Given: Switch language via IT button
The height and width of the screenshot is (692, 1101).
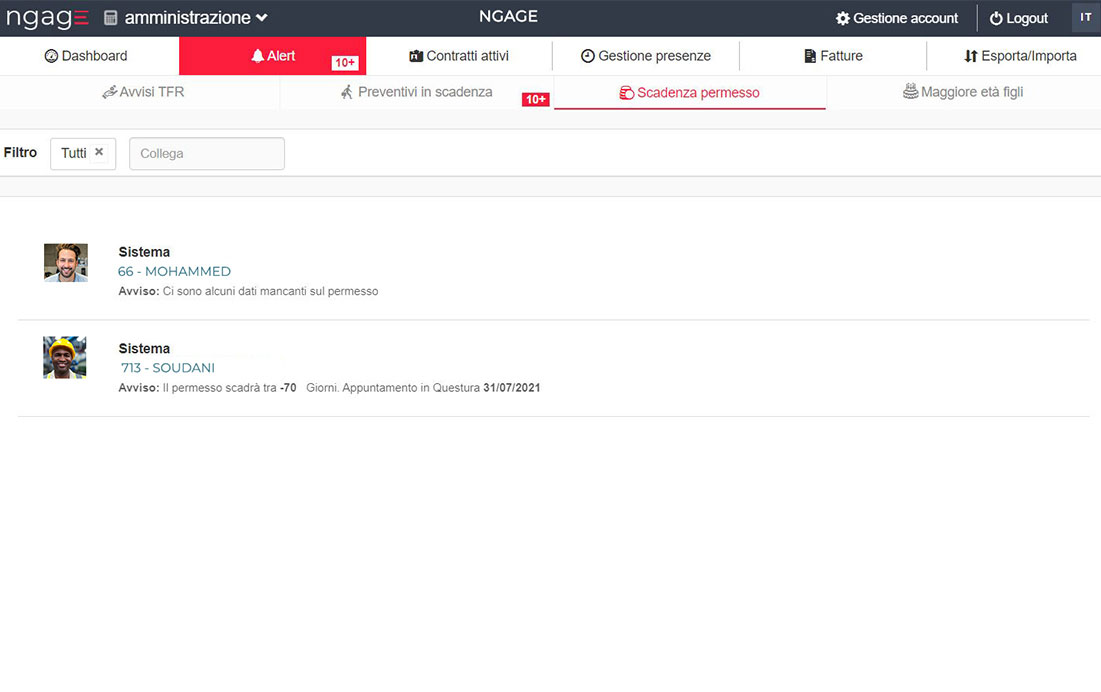Looking at the screenshot, I should pos(1085,17).
